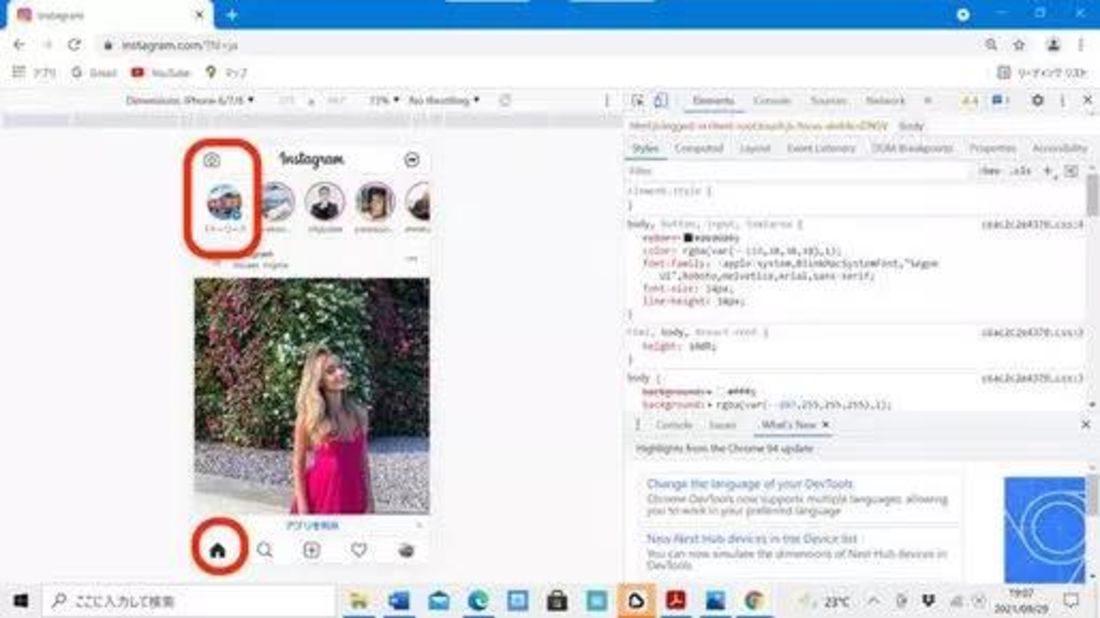The width and height of the screenshot is (1100, 618).
Task: Click the rotate device icon
Action: pyautogui.click(x=505, y=100)
